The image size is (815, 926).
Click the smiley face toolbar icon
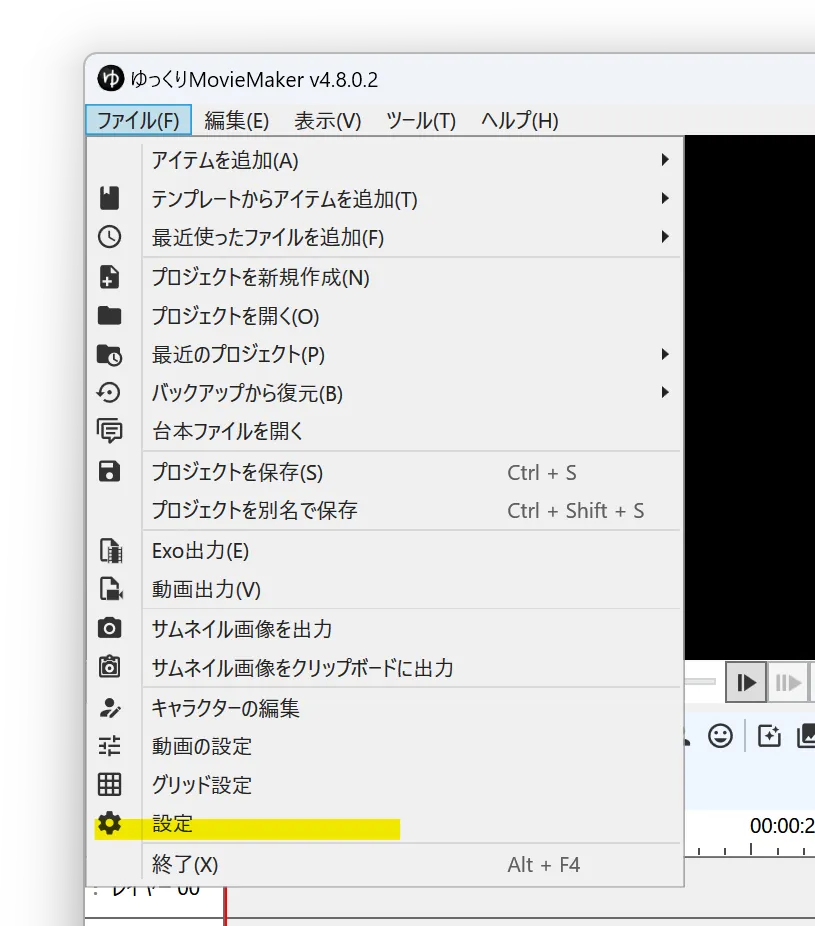[720, 736]
